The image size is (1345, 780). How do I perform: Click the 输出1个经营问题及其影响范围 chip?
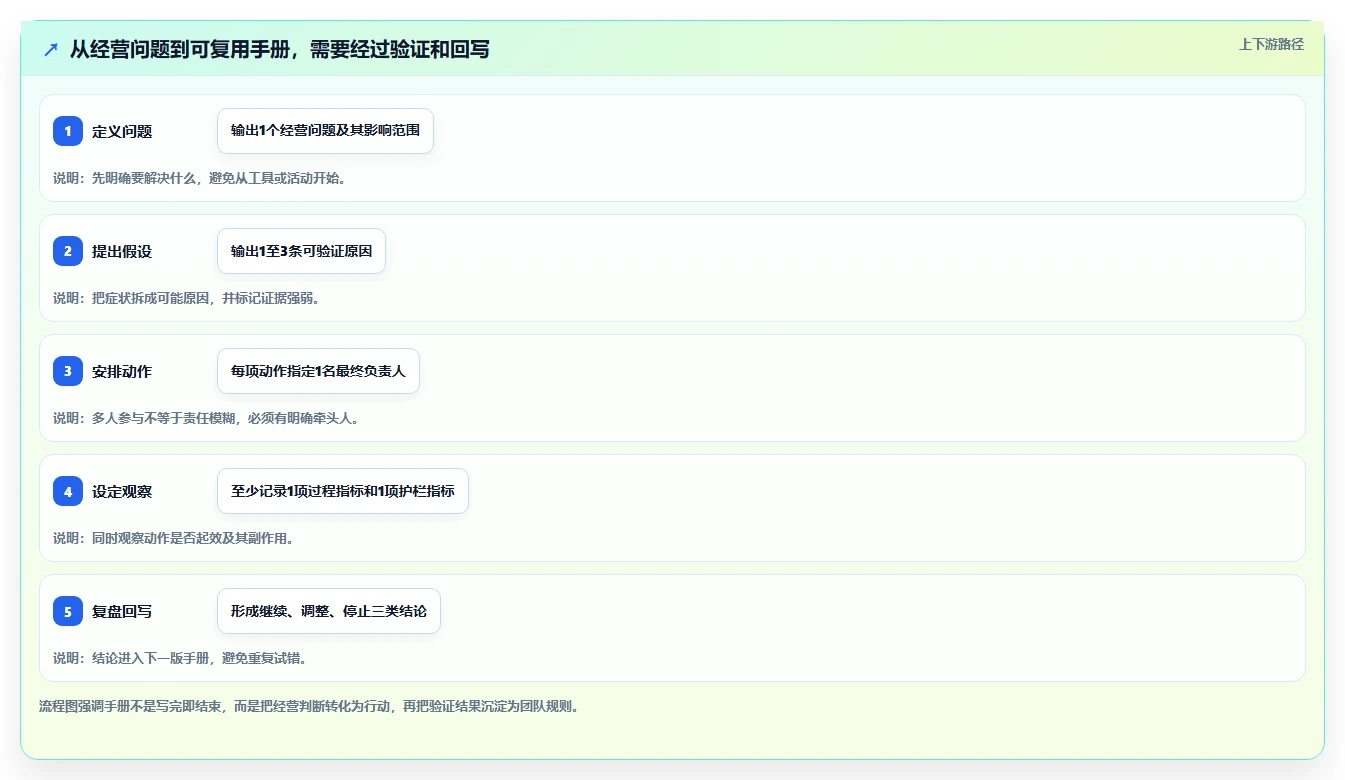pyautogui.click(x=325, y=131)
